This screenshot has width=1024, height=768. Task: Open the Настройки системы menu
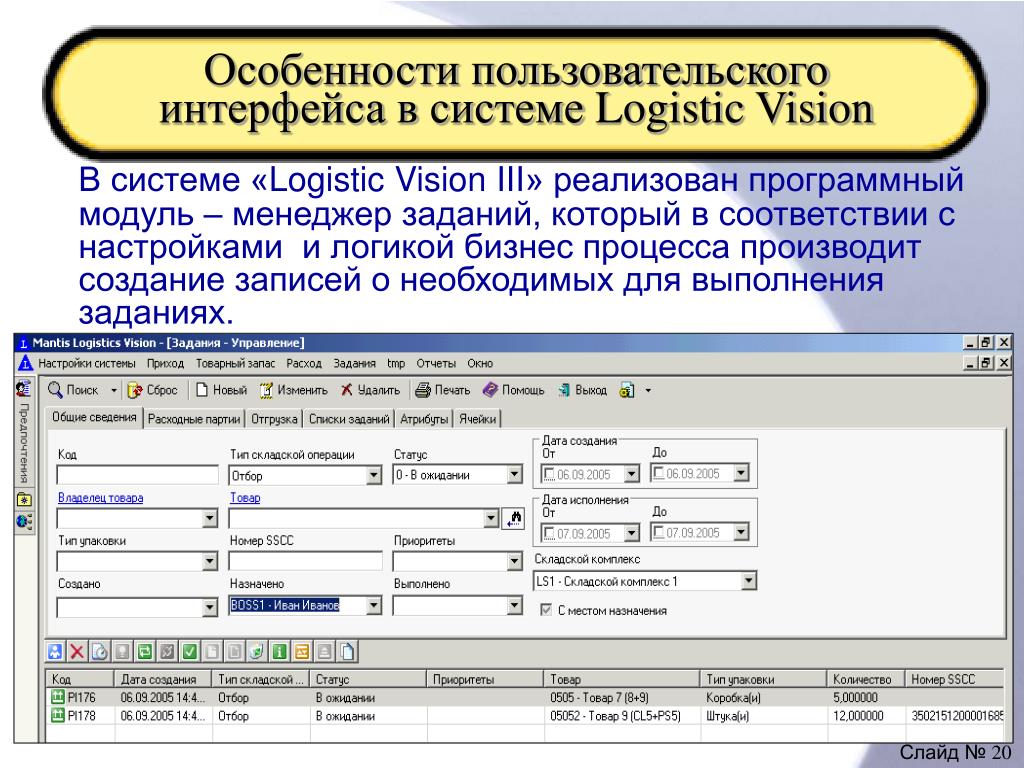[x=87, y=363]
